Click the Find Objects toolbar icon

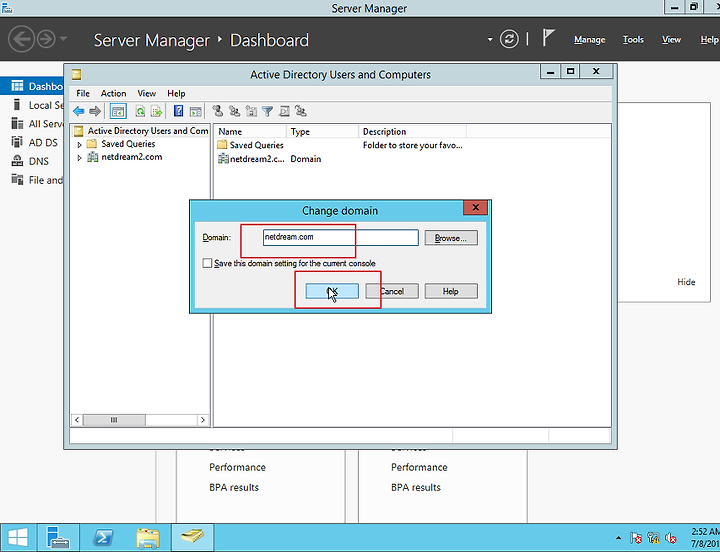[x=284, y=111]
